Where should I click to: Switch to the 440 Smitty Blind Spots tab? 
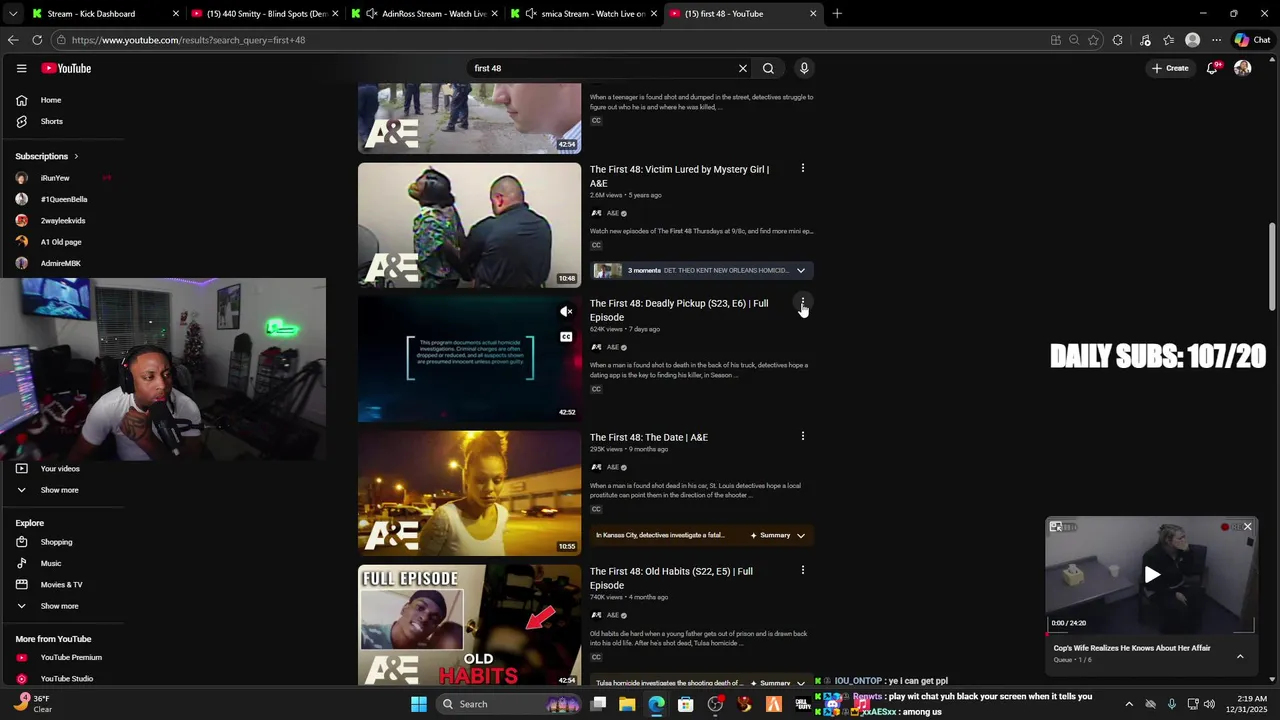click(x=263, y=14)
